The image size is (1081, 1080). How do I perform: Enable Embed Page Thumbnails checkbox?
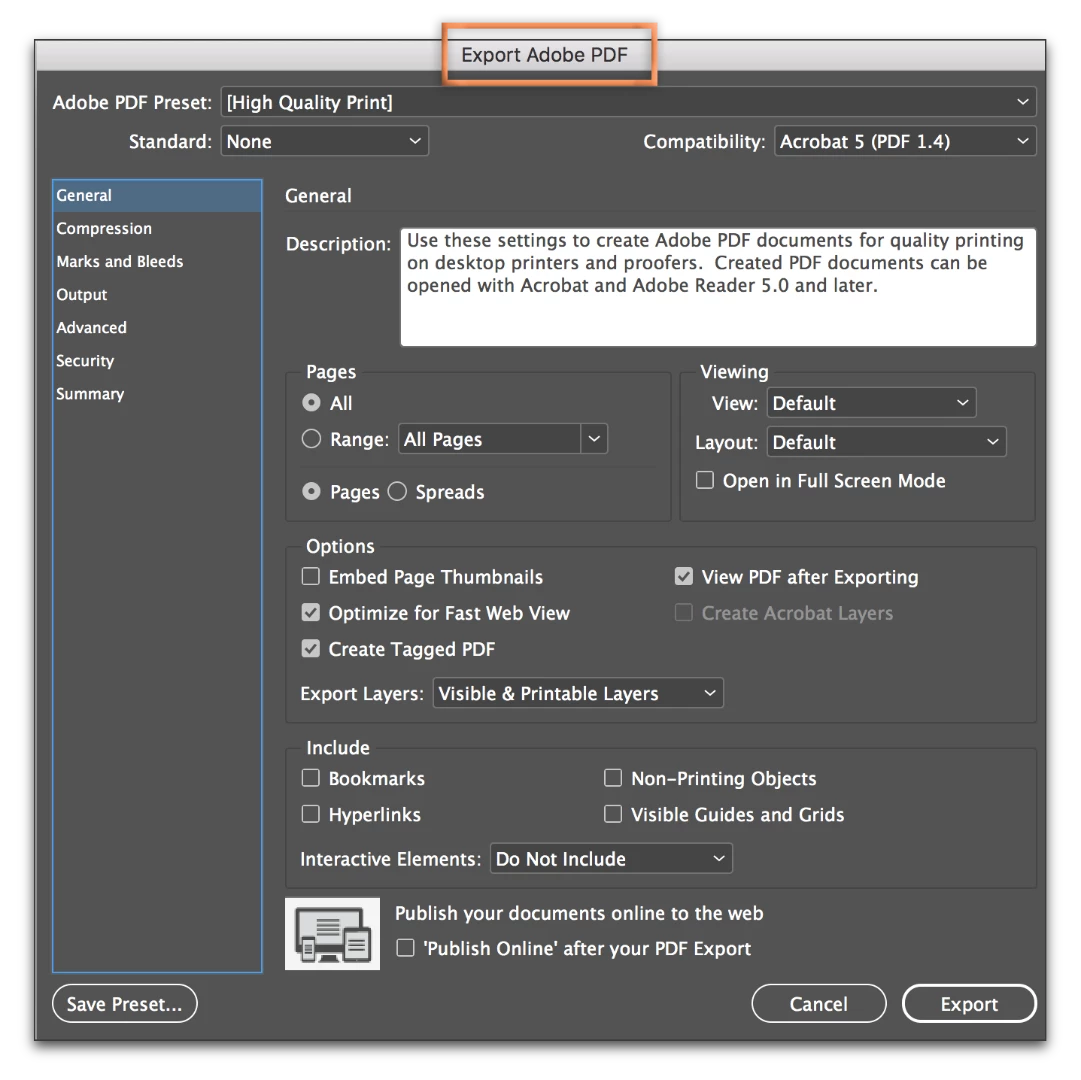(311, 576)
